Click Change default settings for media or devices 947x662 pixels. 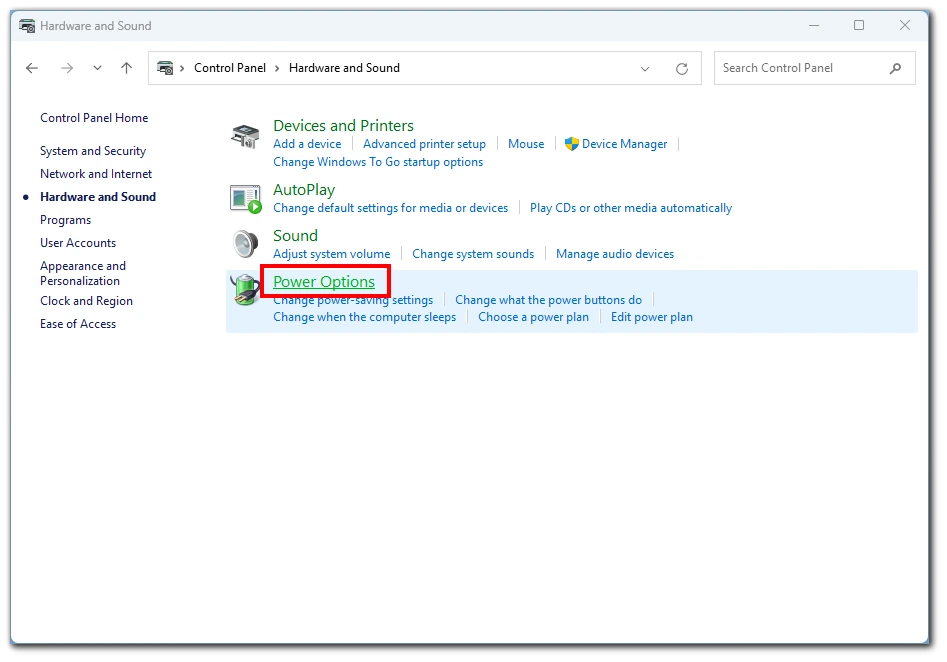pos(391,208)
